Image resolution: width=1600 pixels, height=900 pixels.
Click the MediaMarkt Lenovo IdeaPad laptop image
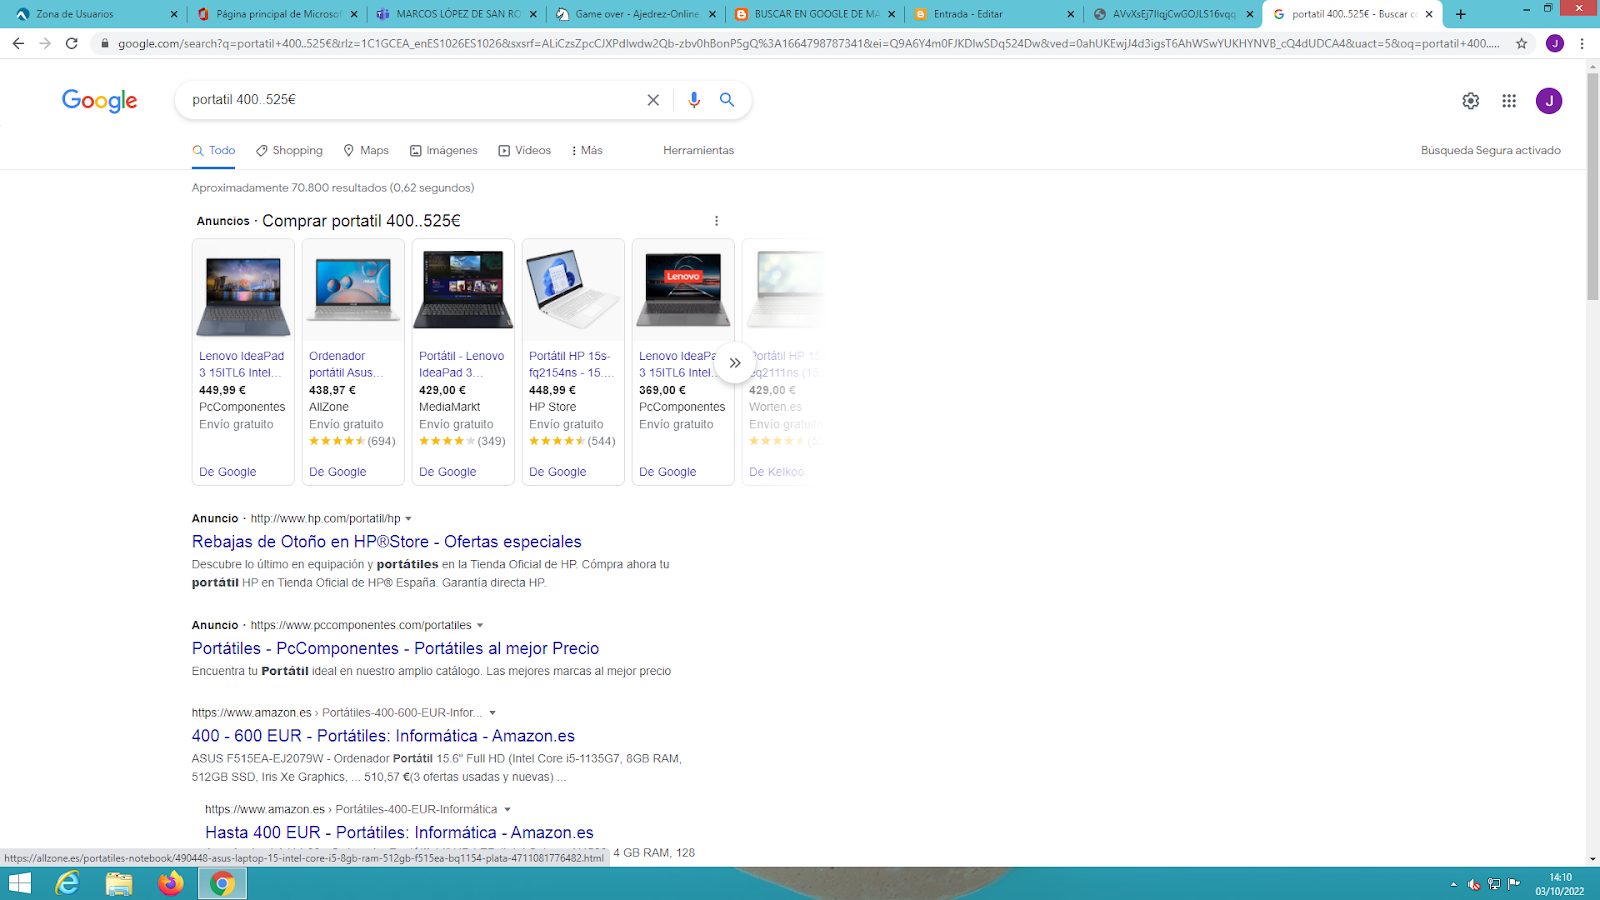click(463, 291)
